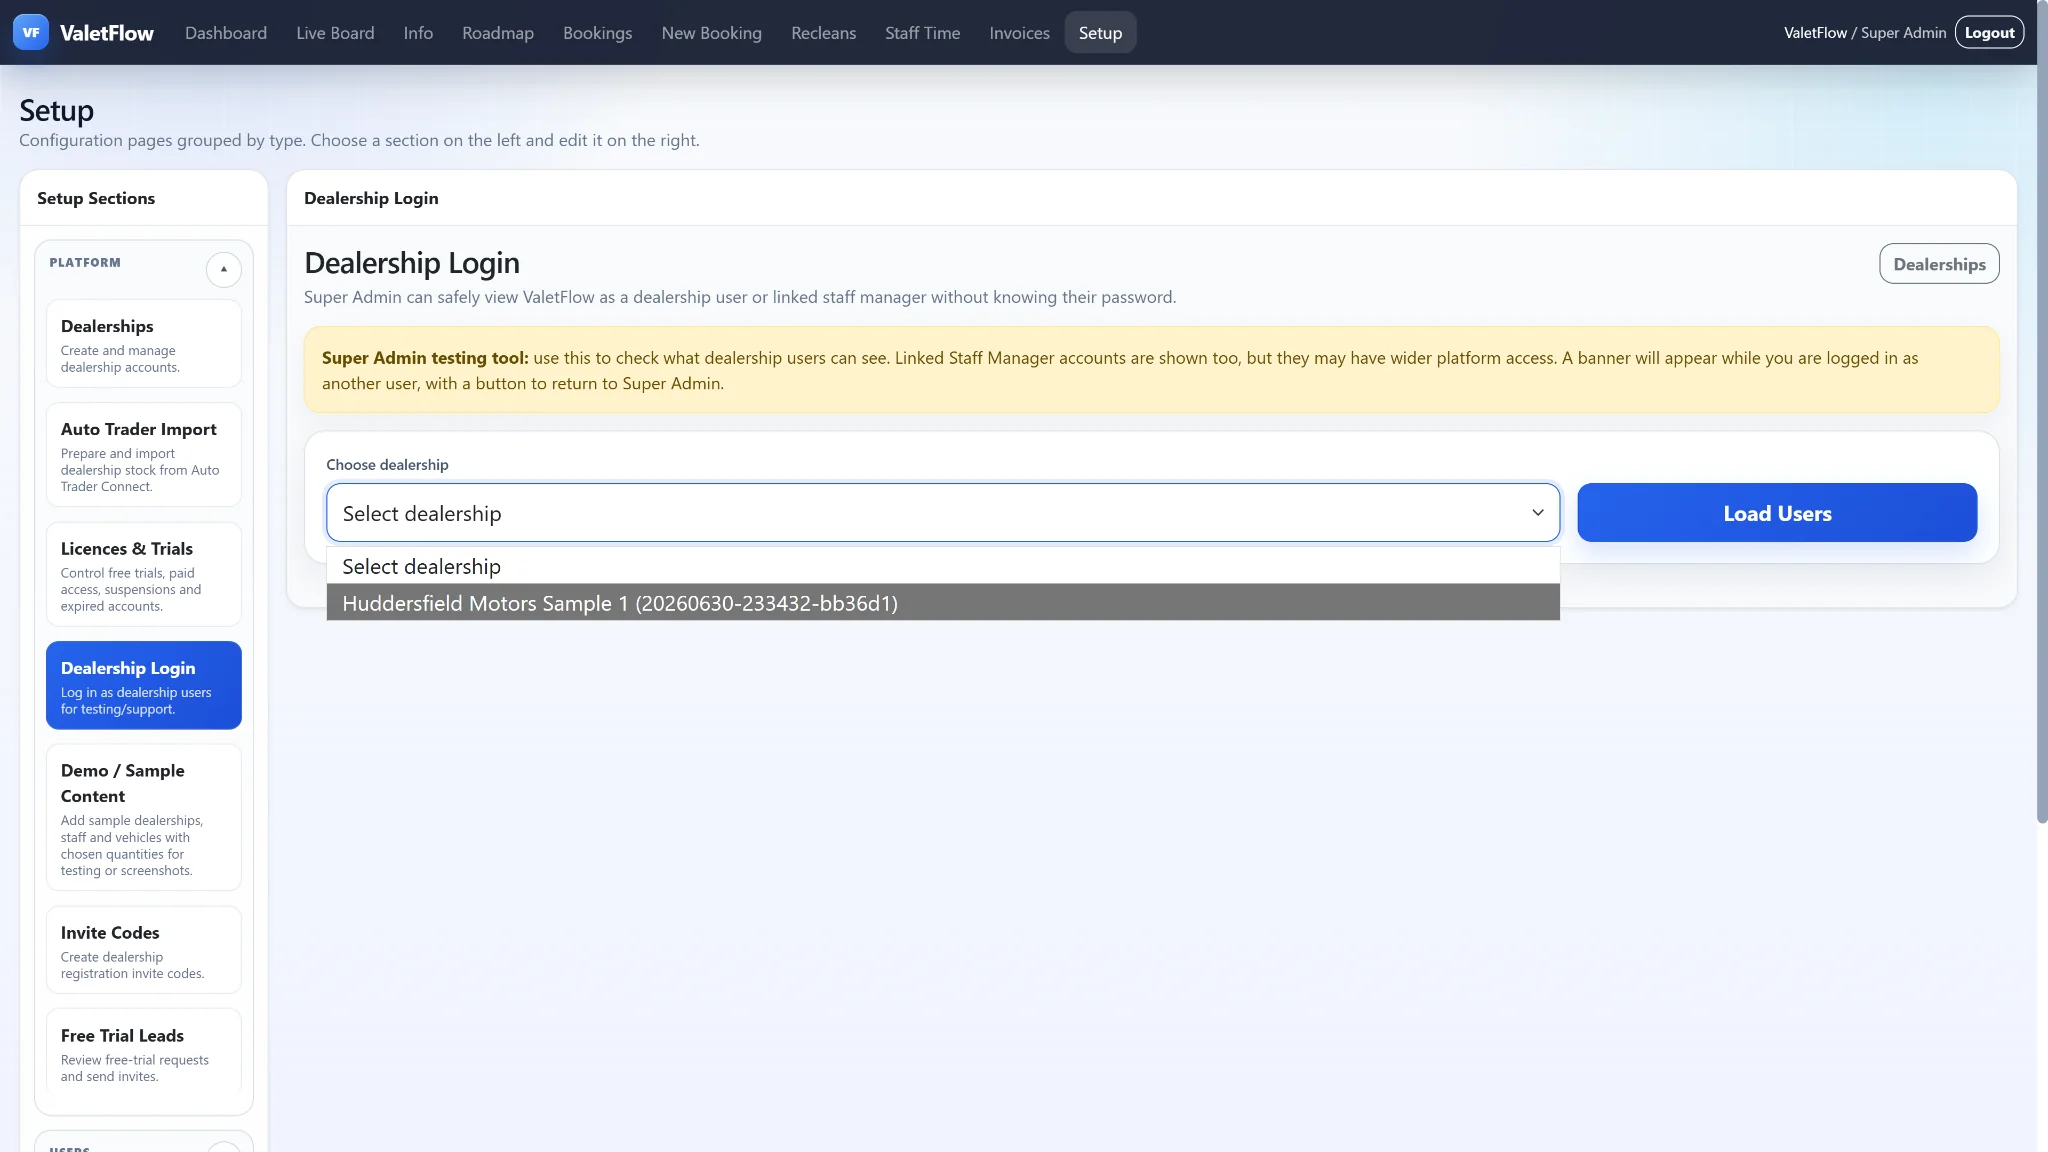Open Licences & Trials section
The width and height of the screenshot is (2048, 1152).
144,575
